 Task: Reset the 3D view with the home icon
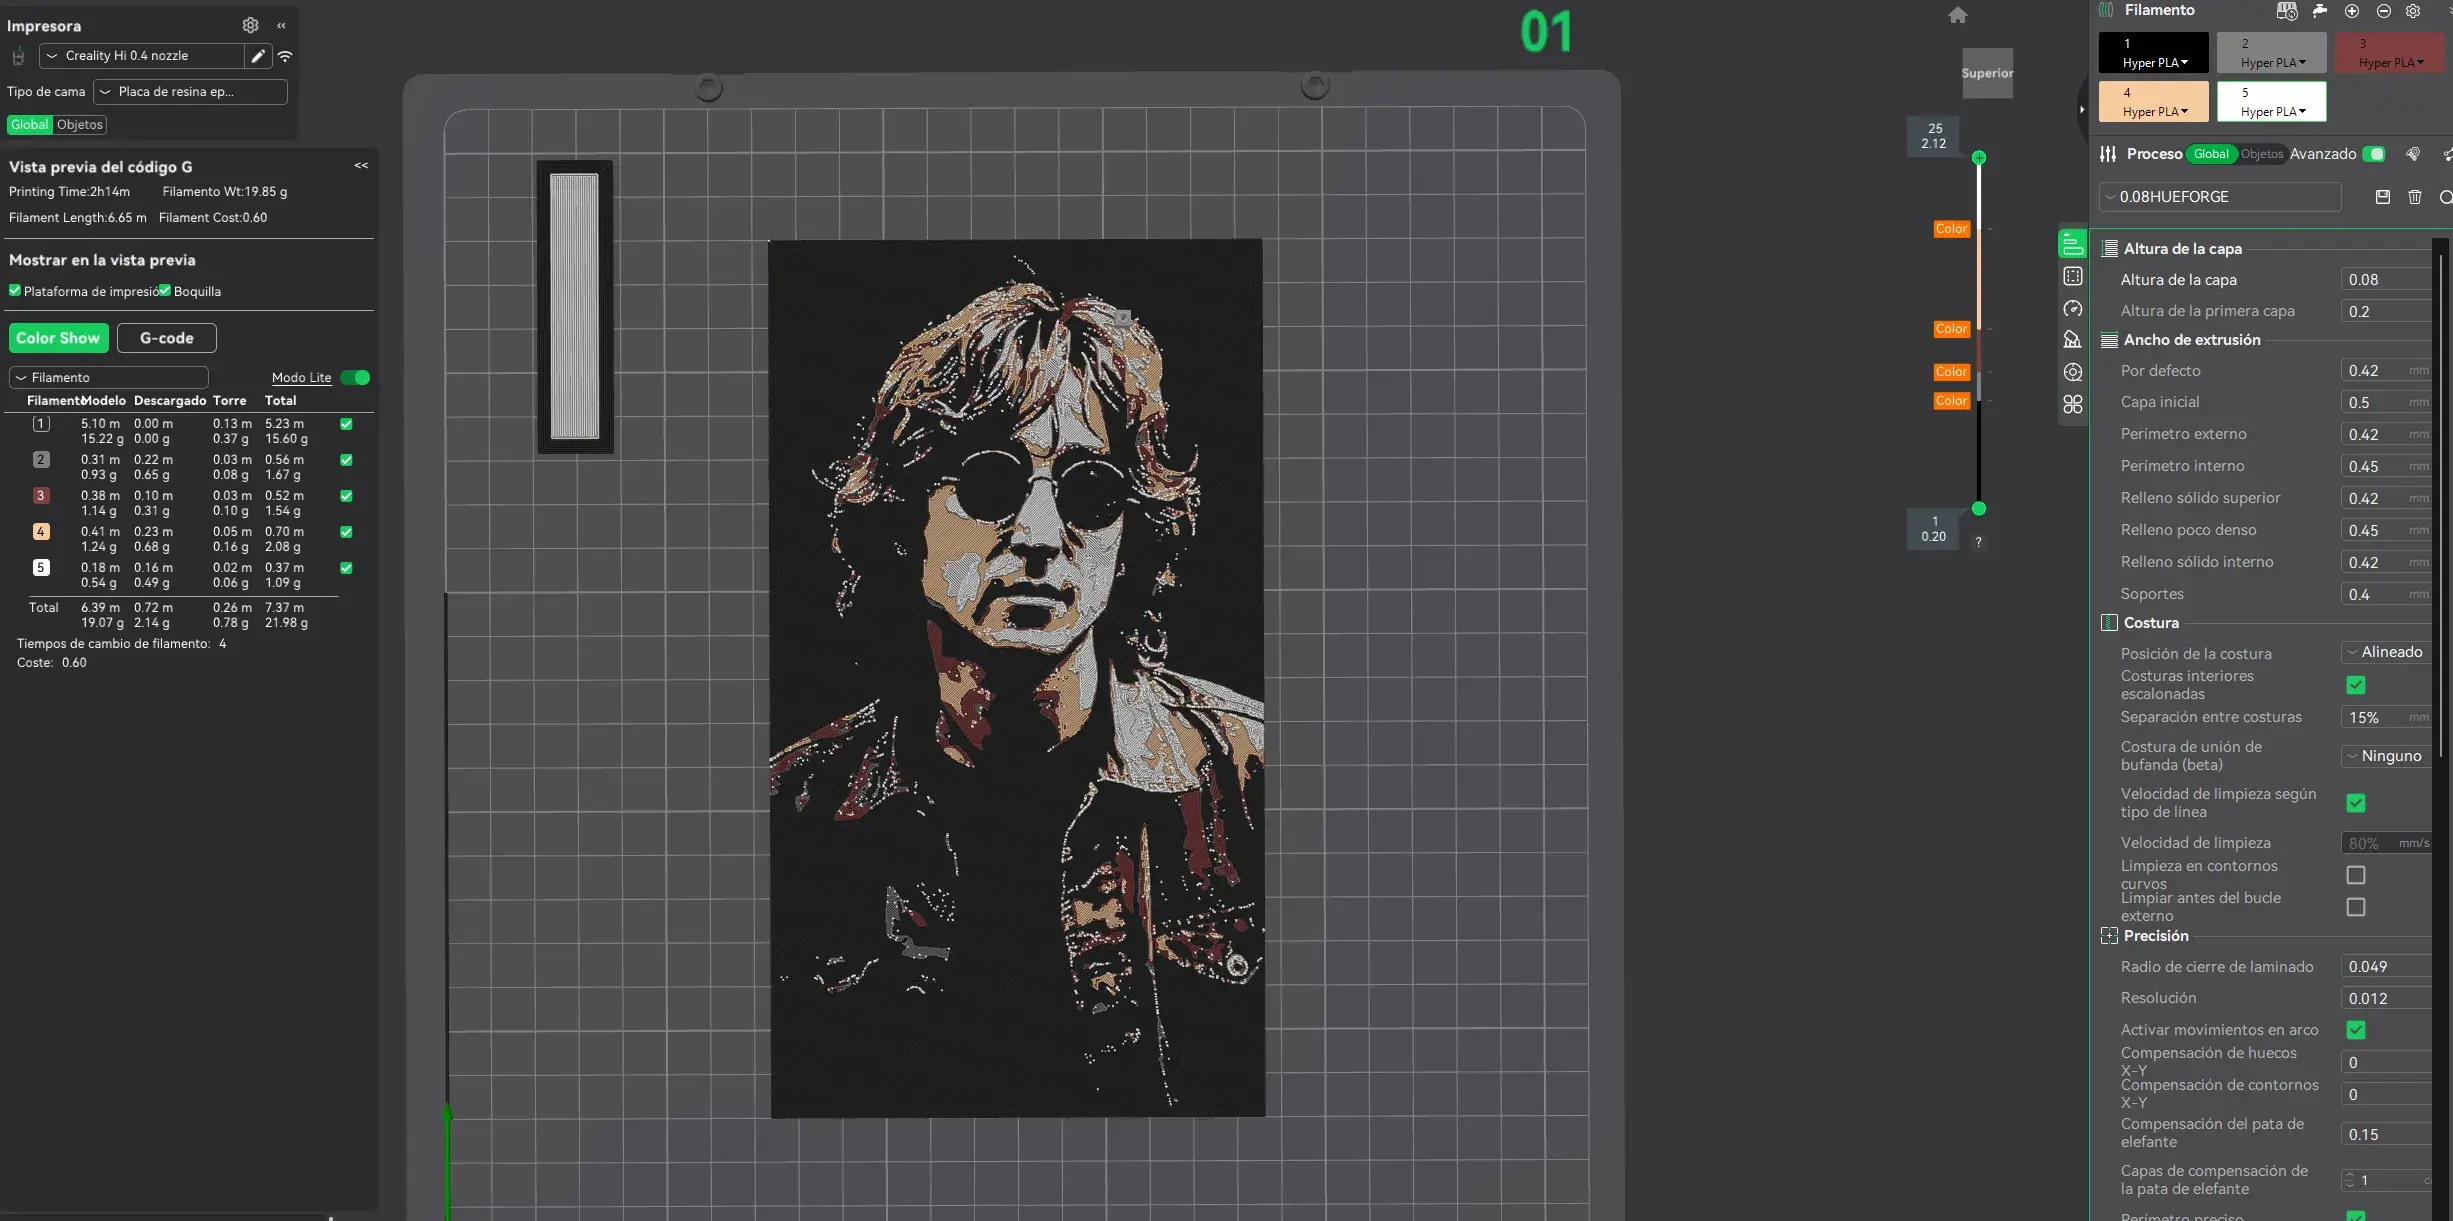[1958, 15]
